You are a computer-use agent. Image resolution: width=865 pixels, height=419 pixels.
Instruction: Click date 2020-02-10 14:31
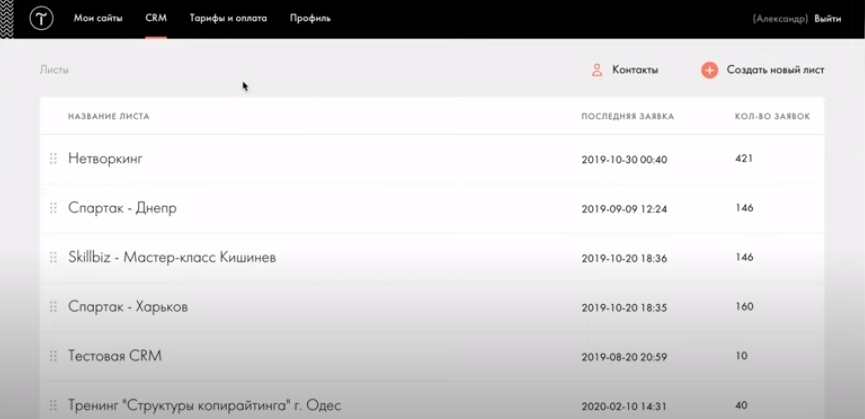[x=624, y=407]
